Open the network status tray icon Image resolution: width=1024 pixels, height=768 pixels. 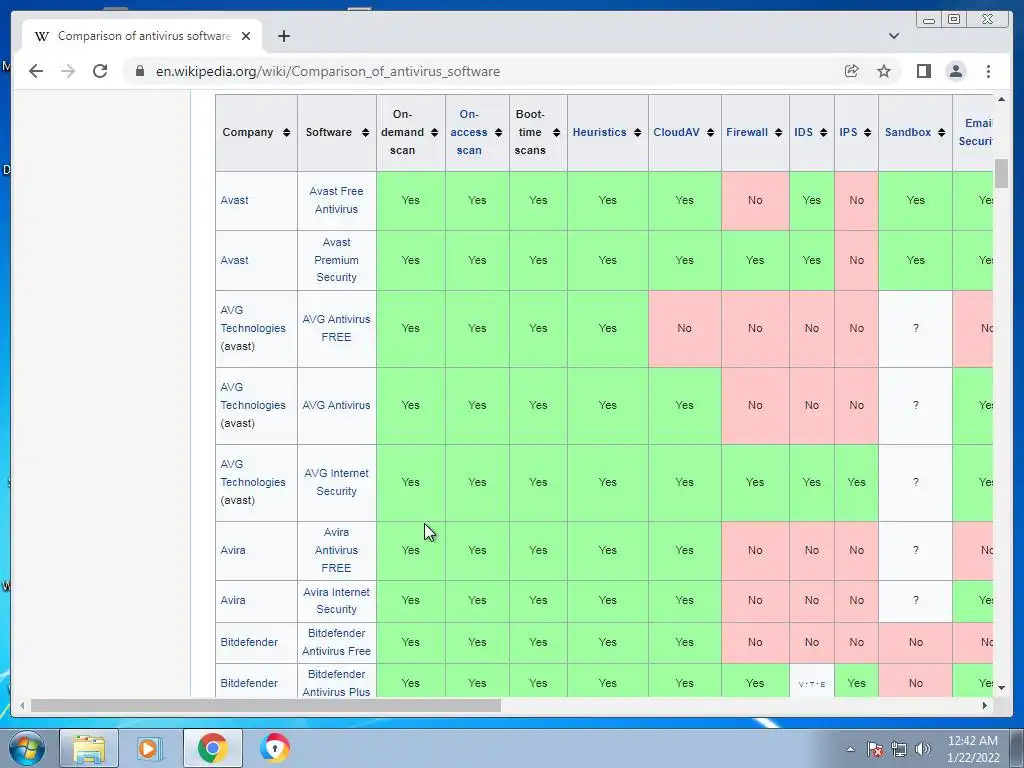point(899,749)
